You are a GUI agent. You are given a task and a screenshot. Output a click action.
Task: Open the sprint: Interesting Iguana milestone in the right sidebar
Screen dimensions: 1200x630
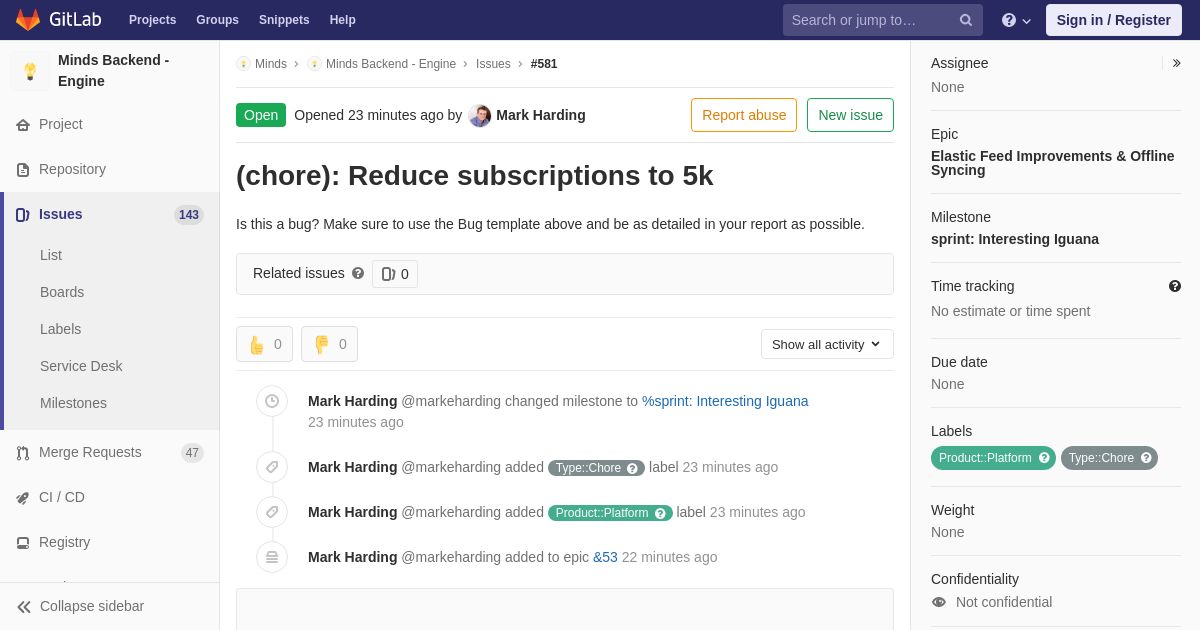point(1015,239)
